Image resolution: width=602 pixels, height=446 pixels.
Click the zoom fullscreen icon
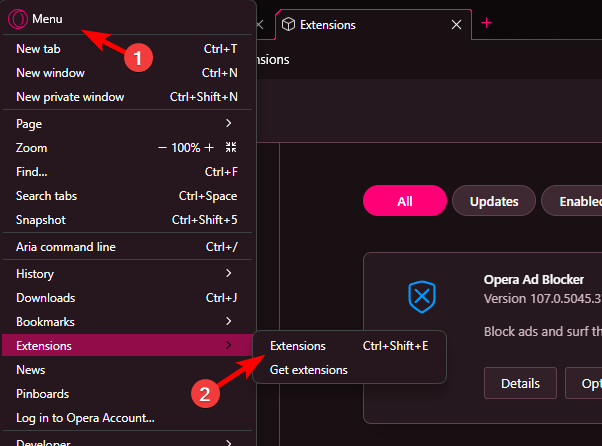pos(231,147)
